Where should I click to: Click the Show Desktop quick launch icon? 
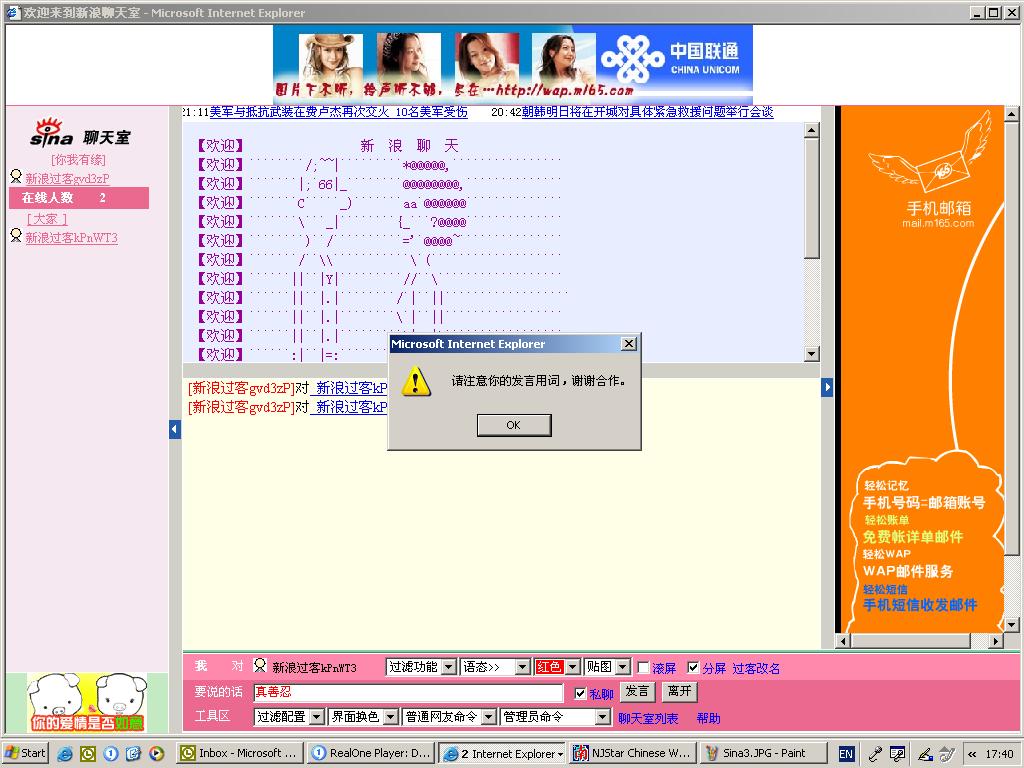(133, 754)
